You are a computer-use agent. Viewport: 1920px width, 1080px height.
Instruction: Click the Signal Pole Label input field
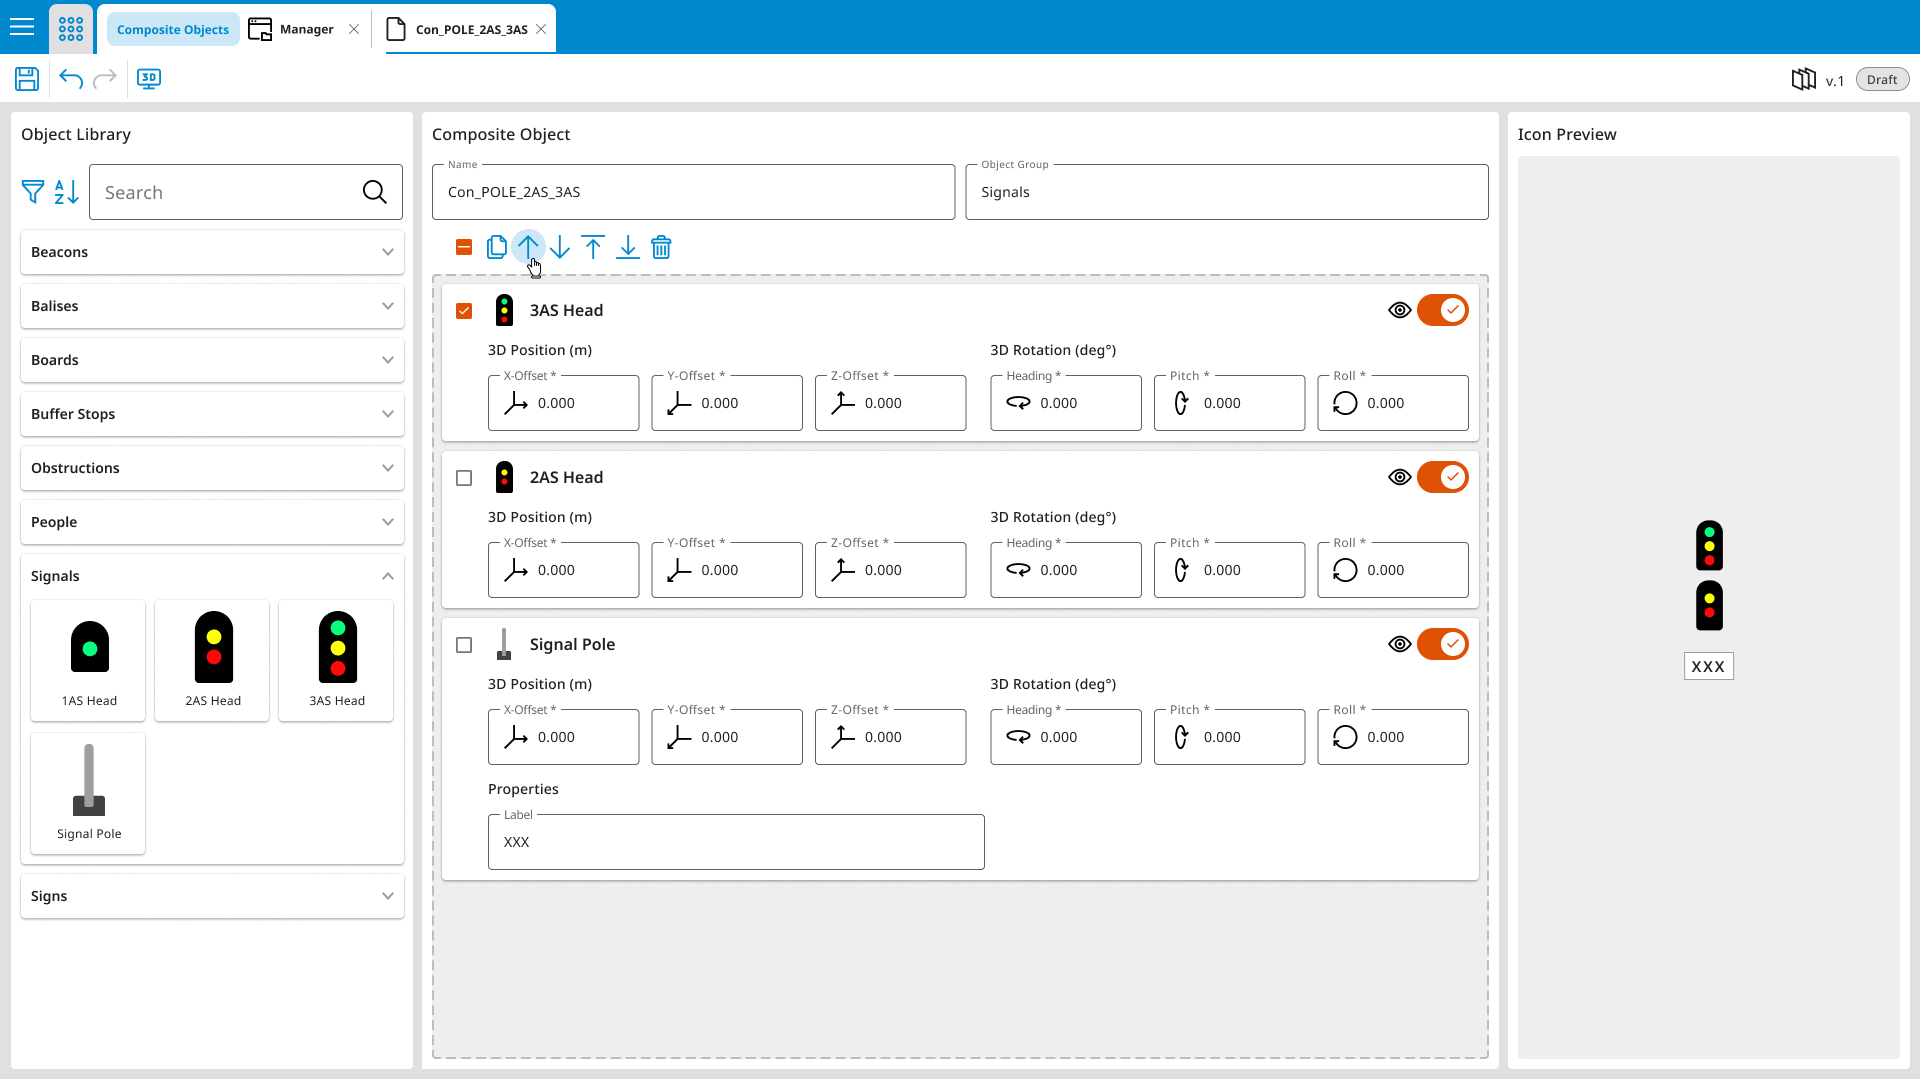point(736,842)
